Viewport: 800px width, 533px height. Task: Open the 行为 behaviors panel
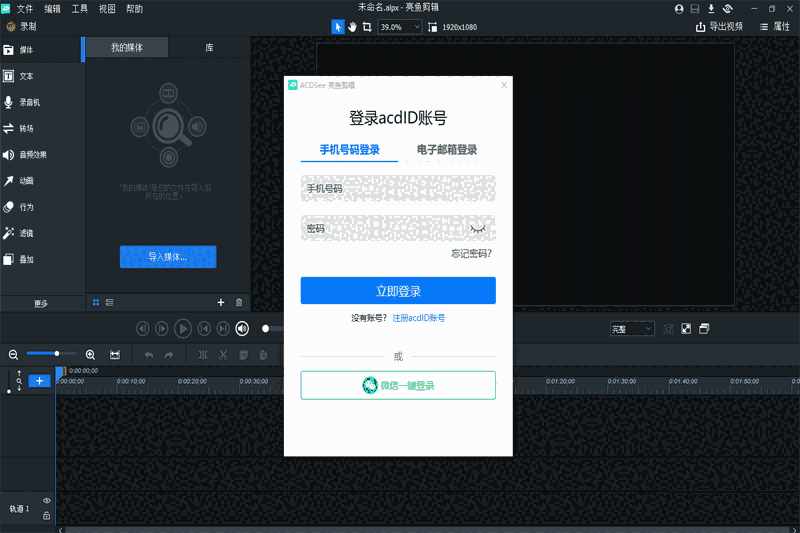point(42,207)
